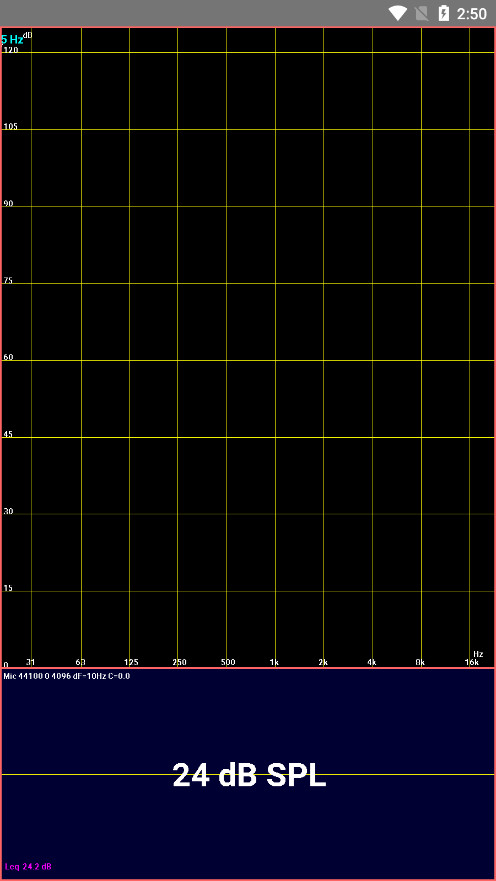Tap the 'dB' axis unit label

28,35
